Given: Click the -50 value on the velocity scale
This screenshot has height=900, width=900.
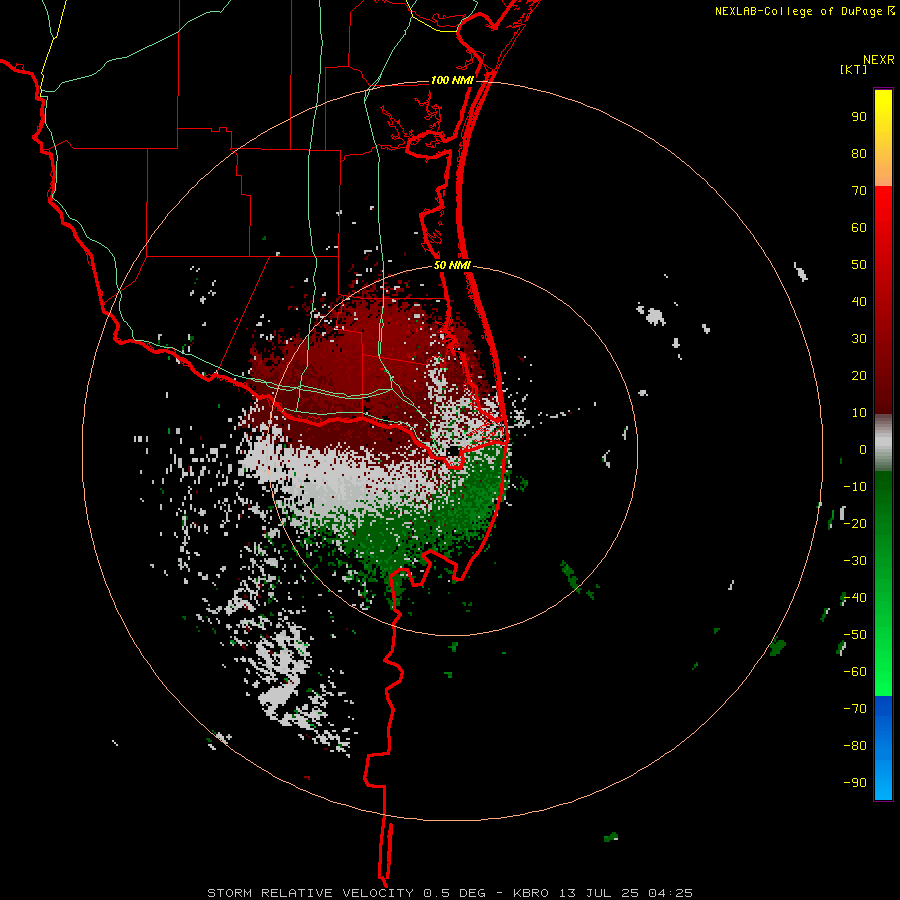Looking at the screenshot, I should click(x=855, y=635).
